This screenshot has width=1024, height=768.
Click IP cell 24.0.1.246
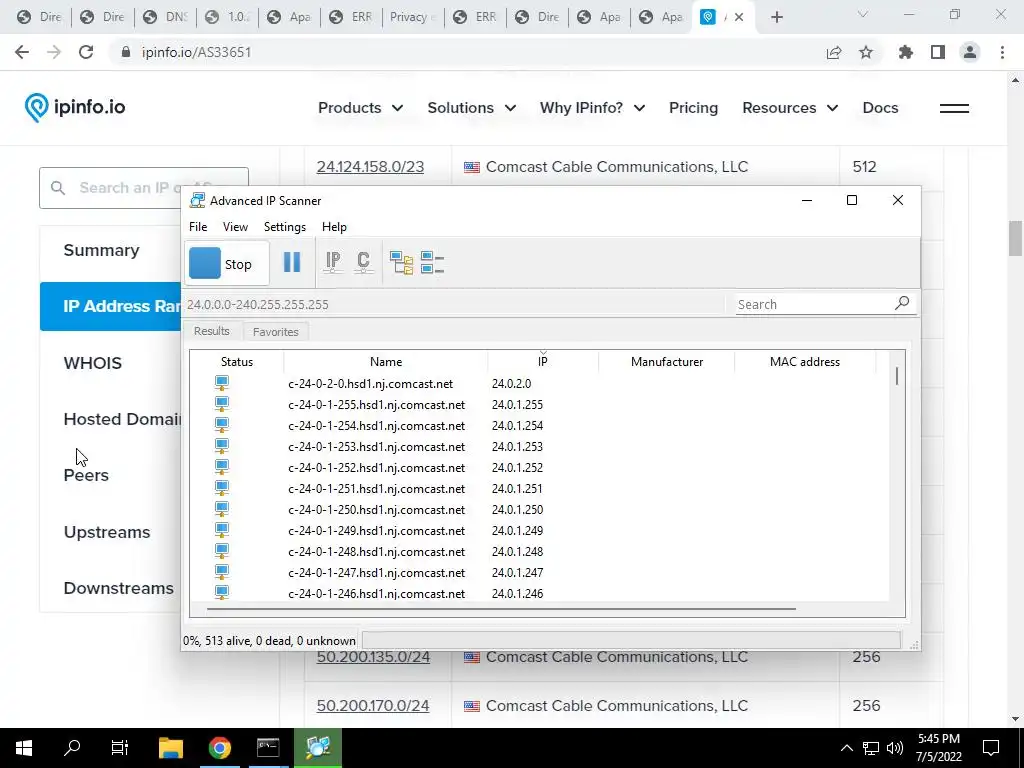[517, 594]
